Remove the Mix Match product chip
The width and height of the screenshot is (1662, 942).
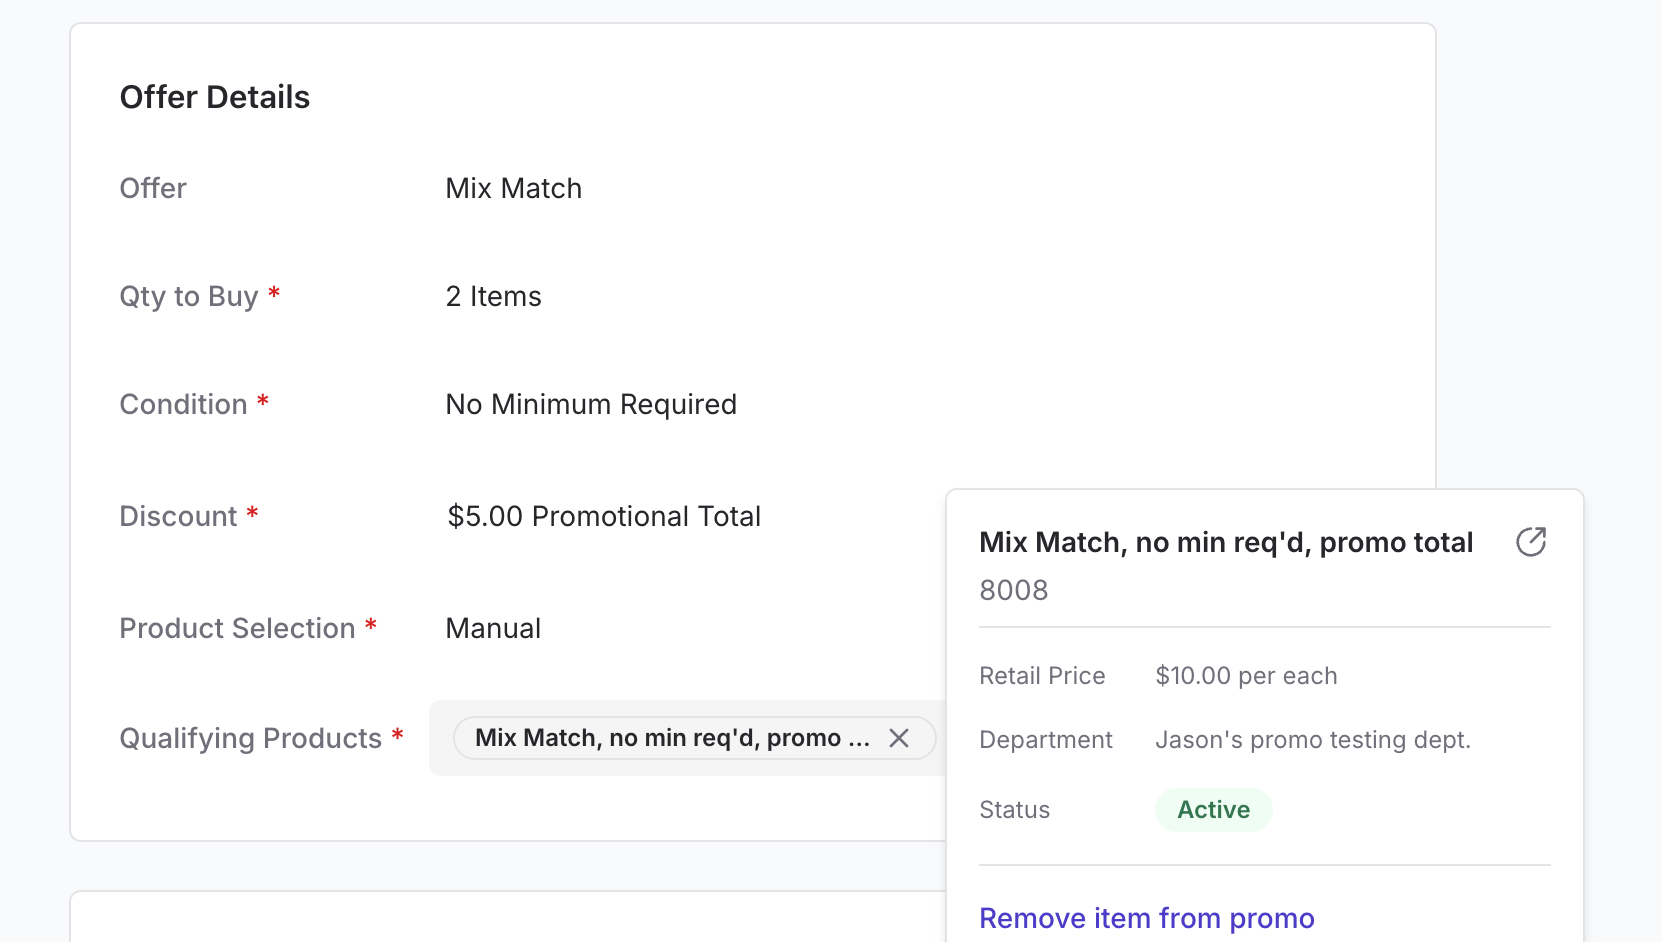(899, 738)
